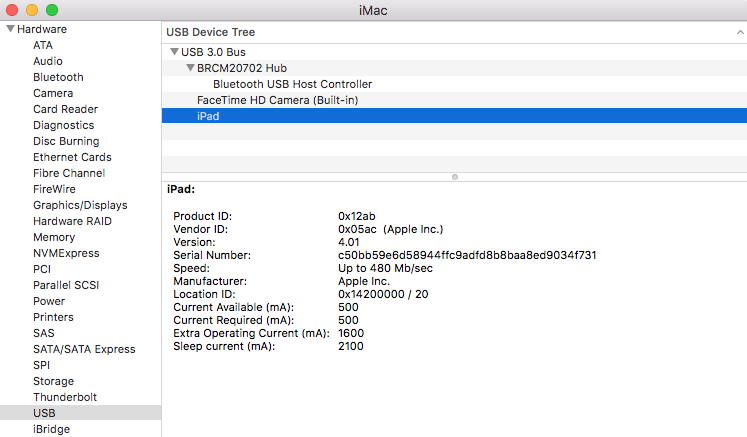Select Thunderbolt in the sidebar
Screen dimensions: 747x437
[x=65, y=397]
